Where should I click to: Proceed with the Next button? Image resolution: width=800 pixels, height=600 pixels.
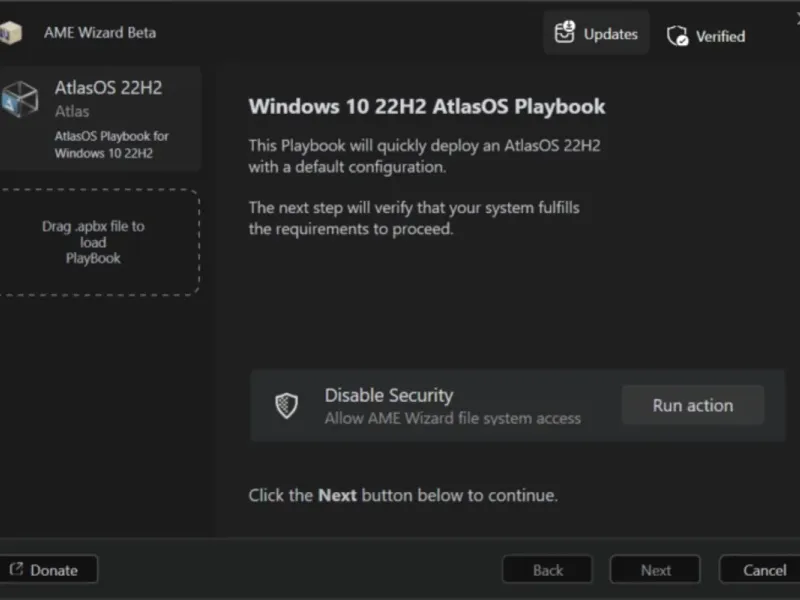[656, 570]
